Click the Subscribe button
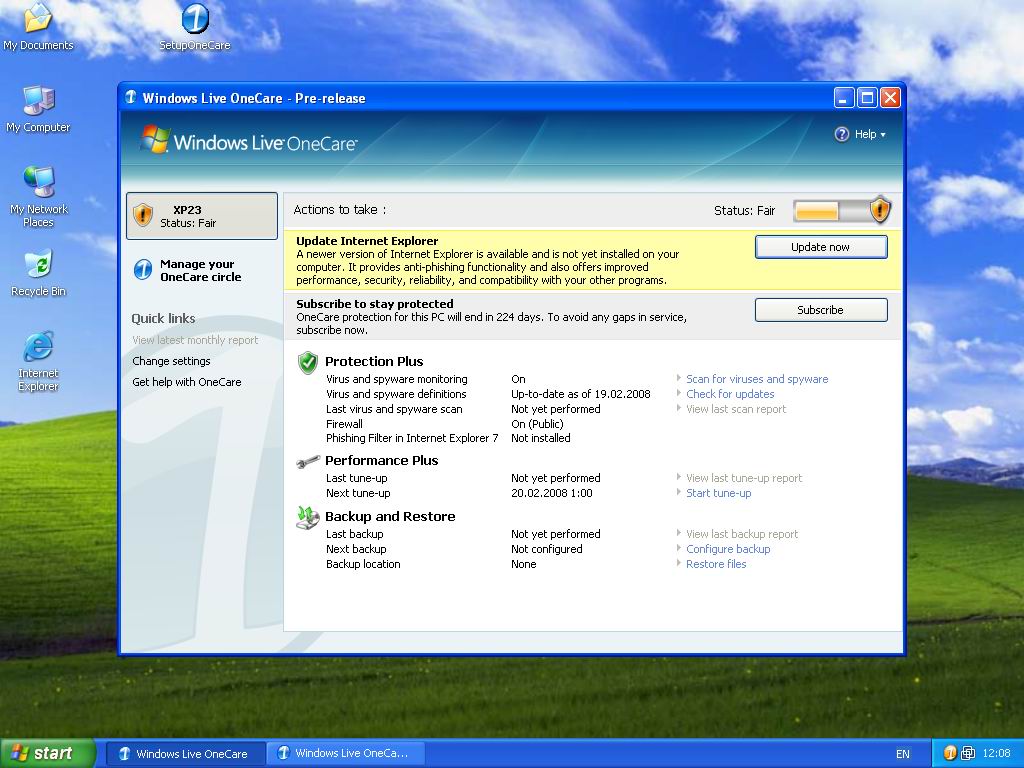This screenshot has width=1024, height=768. (x=821, y=310)
